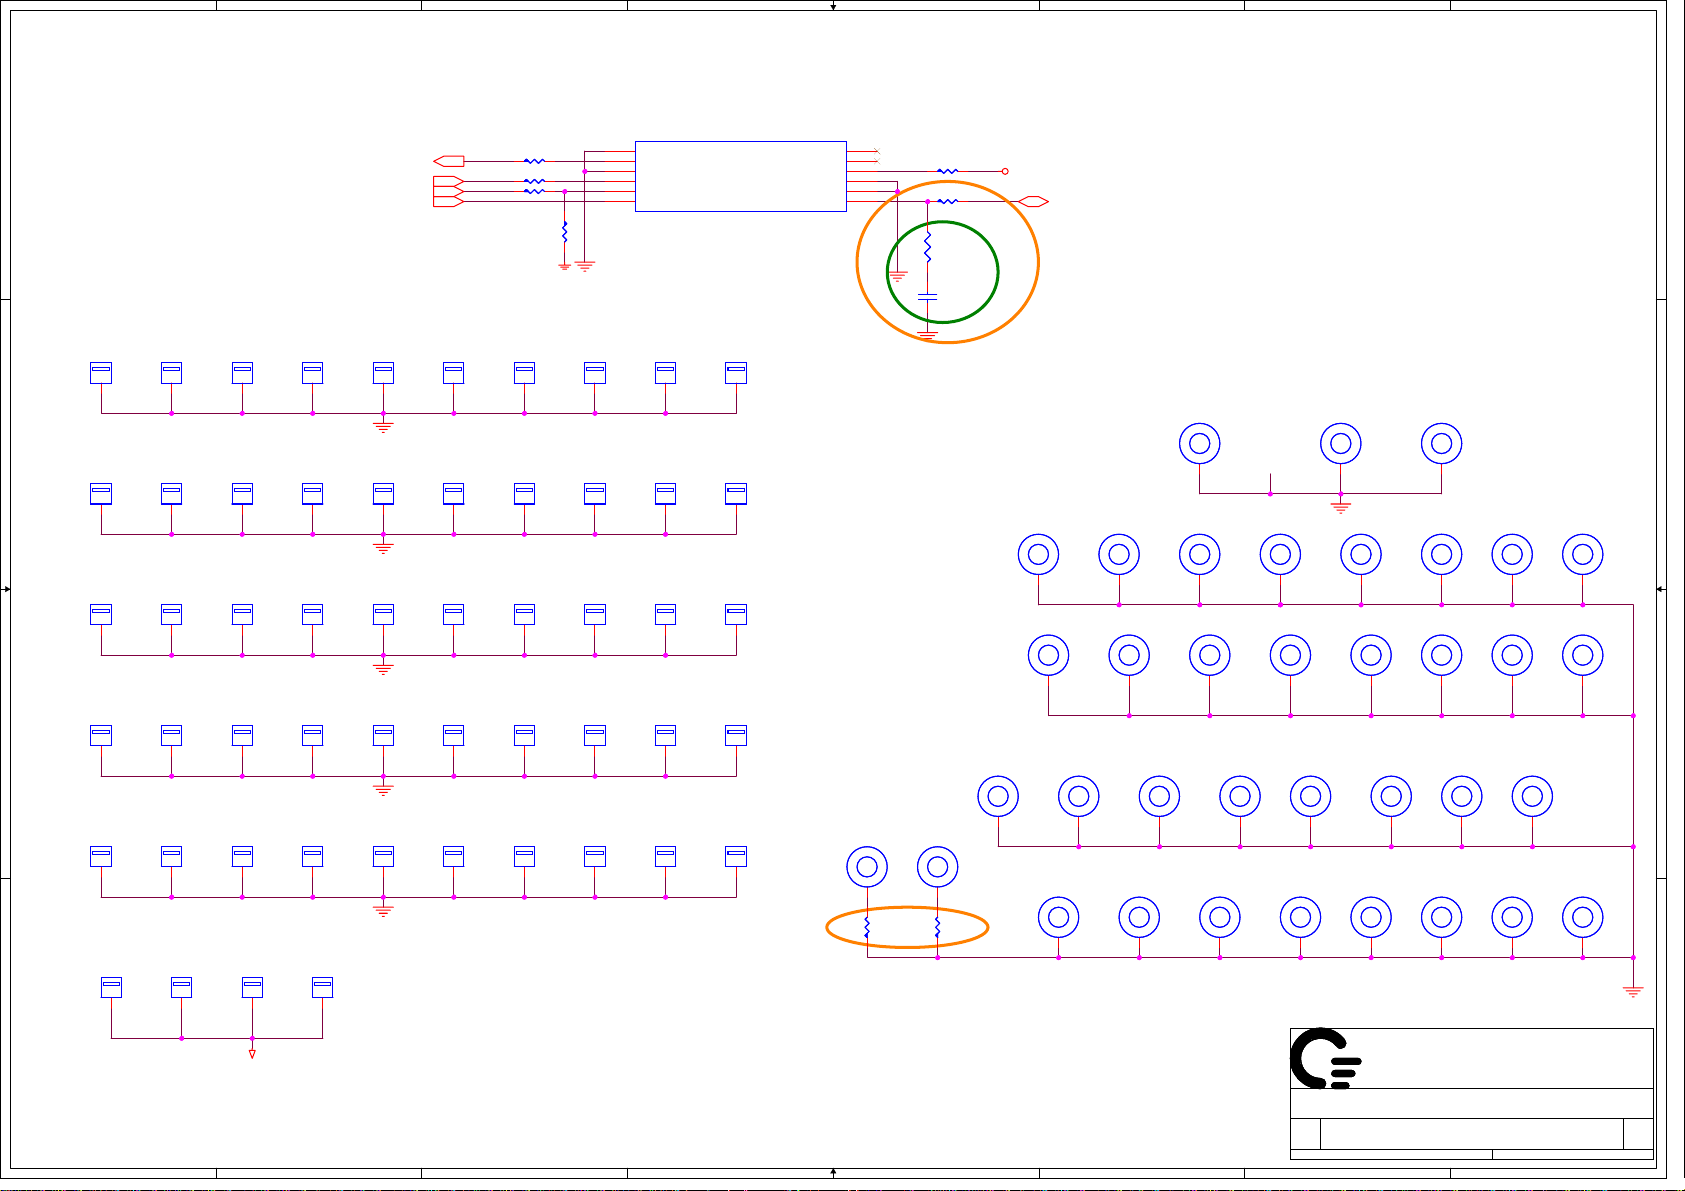The height and width of the screenshot is (1191, 1685).
Task: Select ground symbol under three mounting holes
Action: point(1341,508)
